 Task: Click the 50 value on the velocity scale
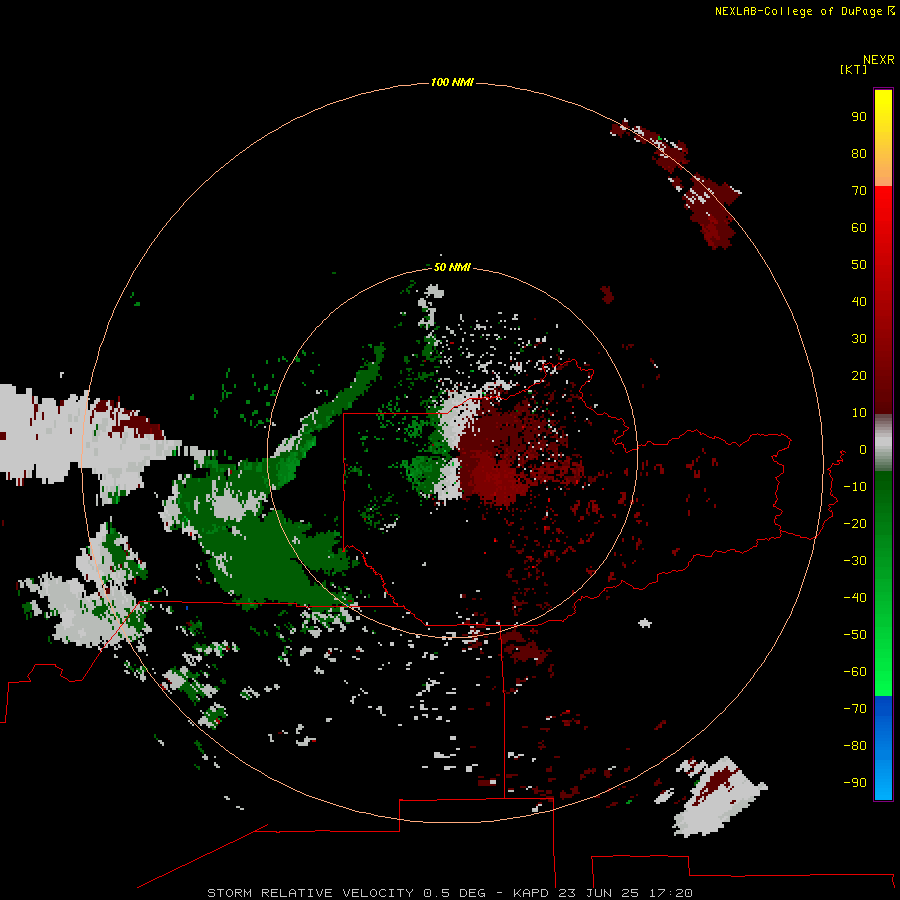coord(859,265)
